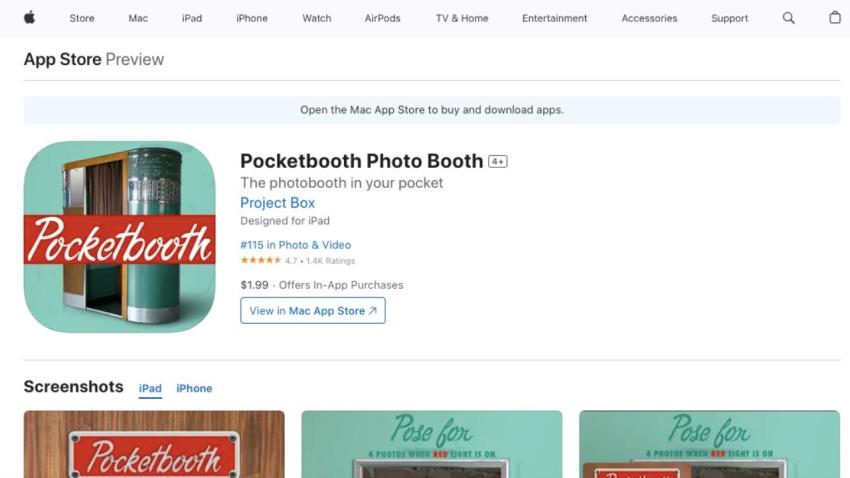This screenshot has height=478, width=850.
Task: Click the Screenshots section heading
Action: pyautogui.click(x=73, y=386)
